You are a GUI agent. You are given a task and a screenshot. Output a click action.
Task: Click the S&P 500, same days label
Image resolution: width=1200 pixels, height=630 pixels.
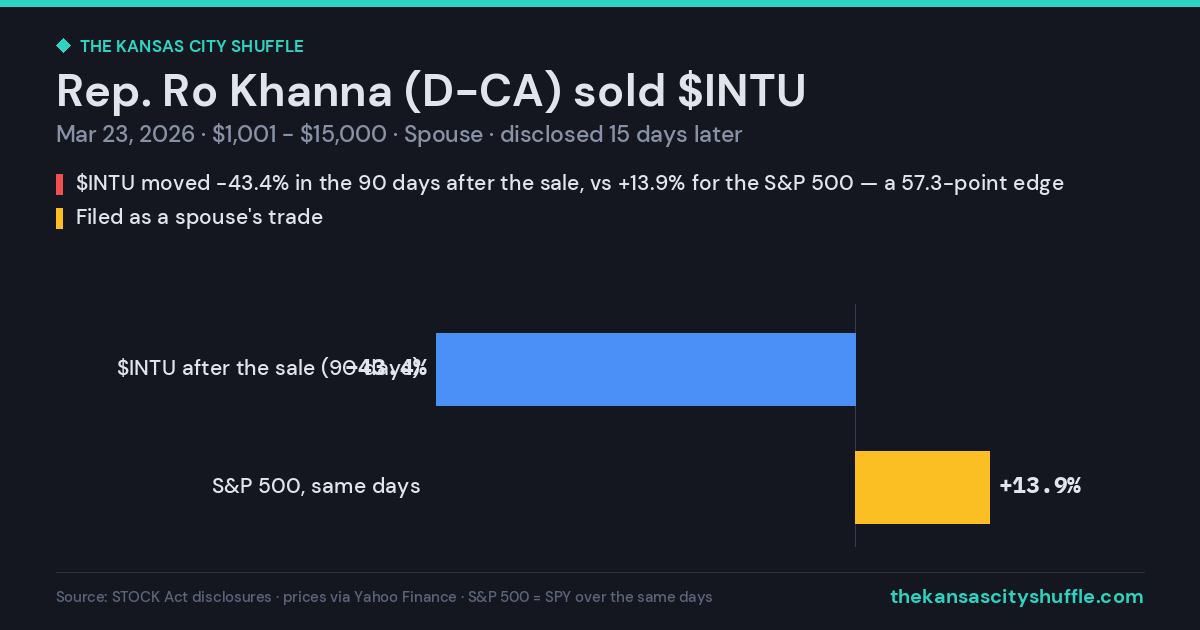tap(316, 486)
